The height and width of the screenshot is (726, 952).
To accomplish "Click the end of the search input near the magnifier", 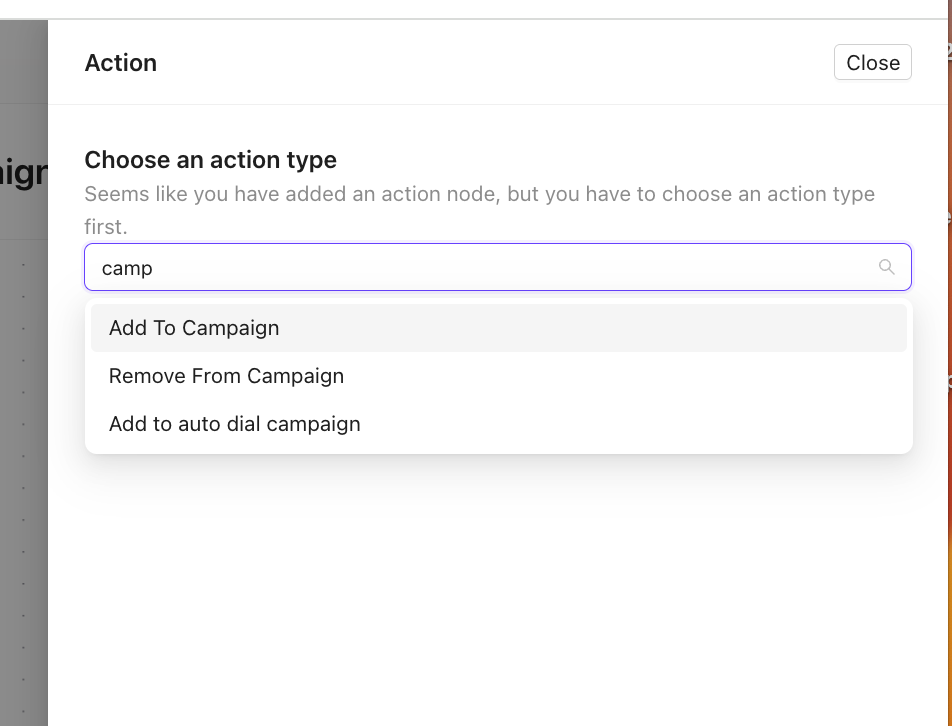I will [860, 267].
